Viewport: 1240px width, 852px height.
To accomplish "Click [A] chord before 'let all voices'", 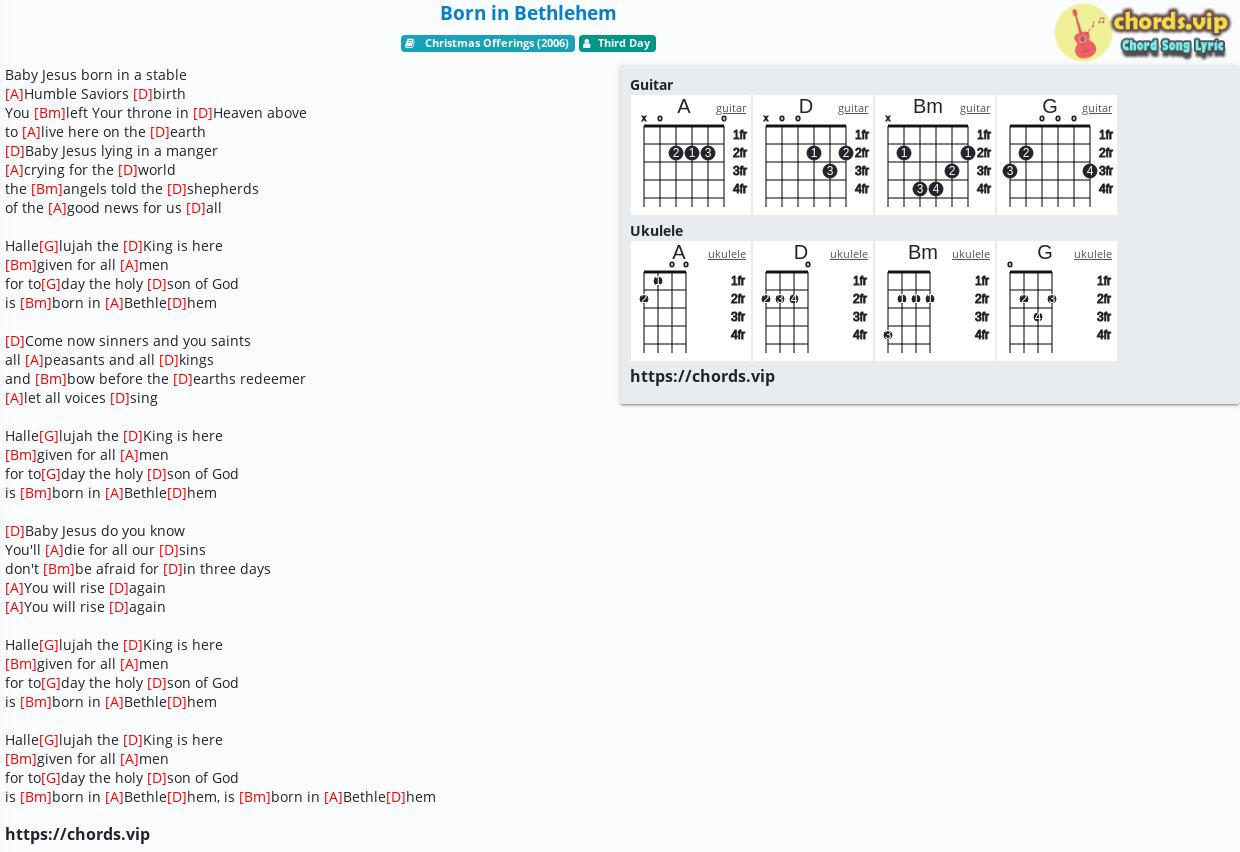I will tap(14, 398).
